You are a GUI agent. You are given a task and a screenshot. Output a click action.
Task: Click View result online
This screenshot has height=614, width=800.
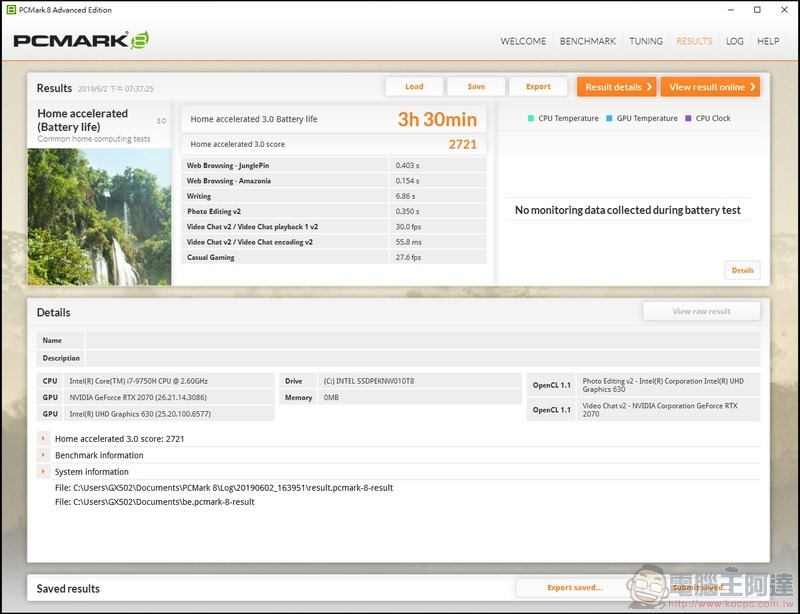click(710, 87)
